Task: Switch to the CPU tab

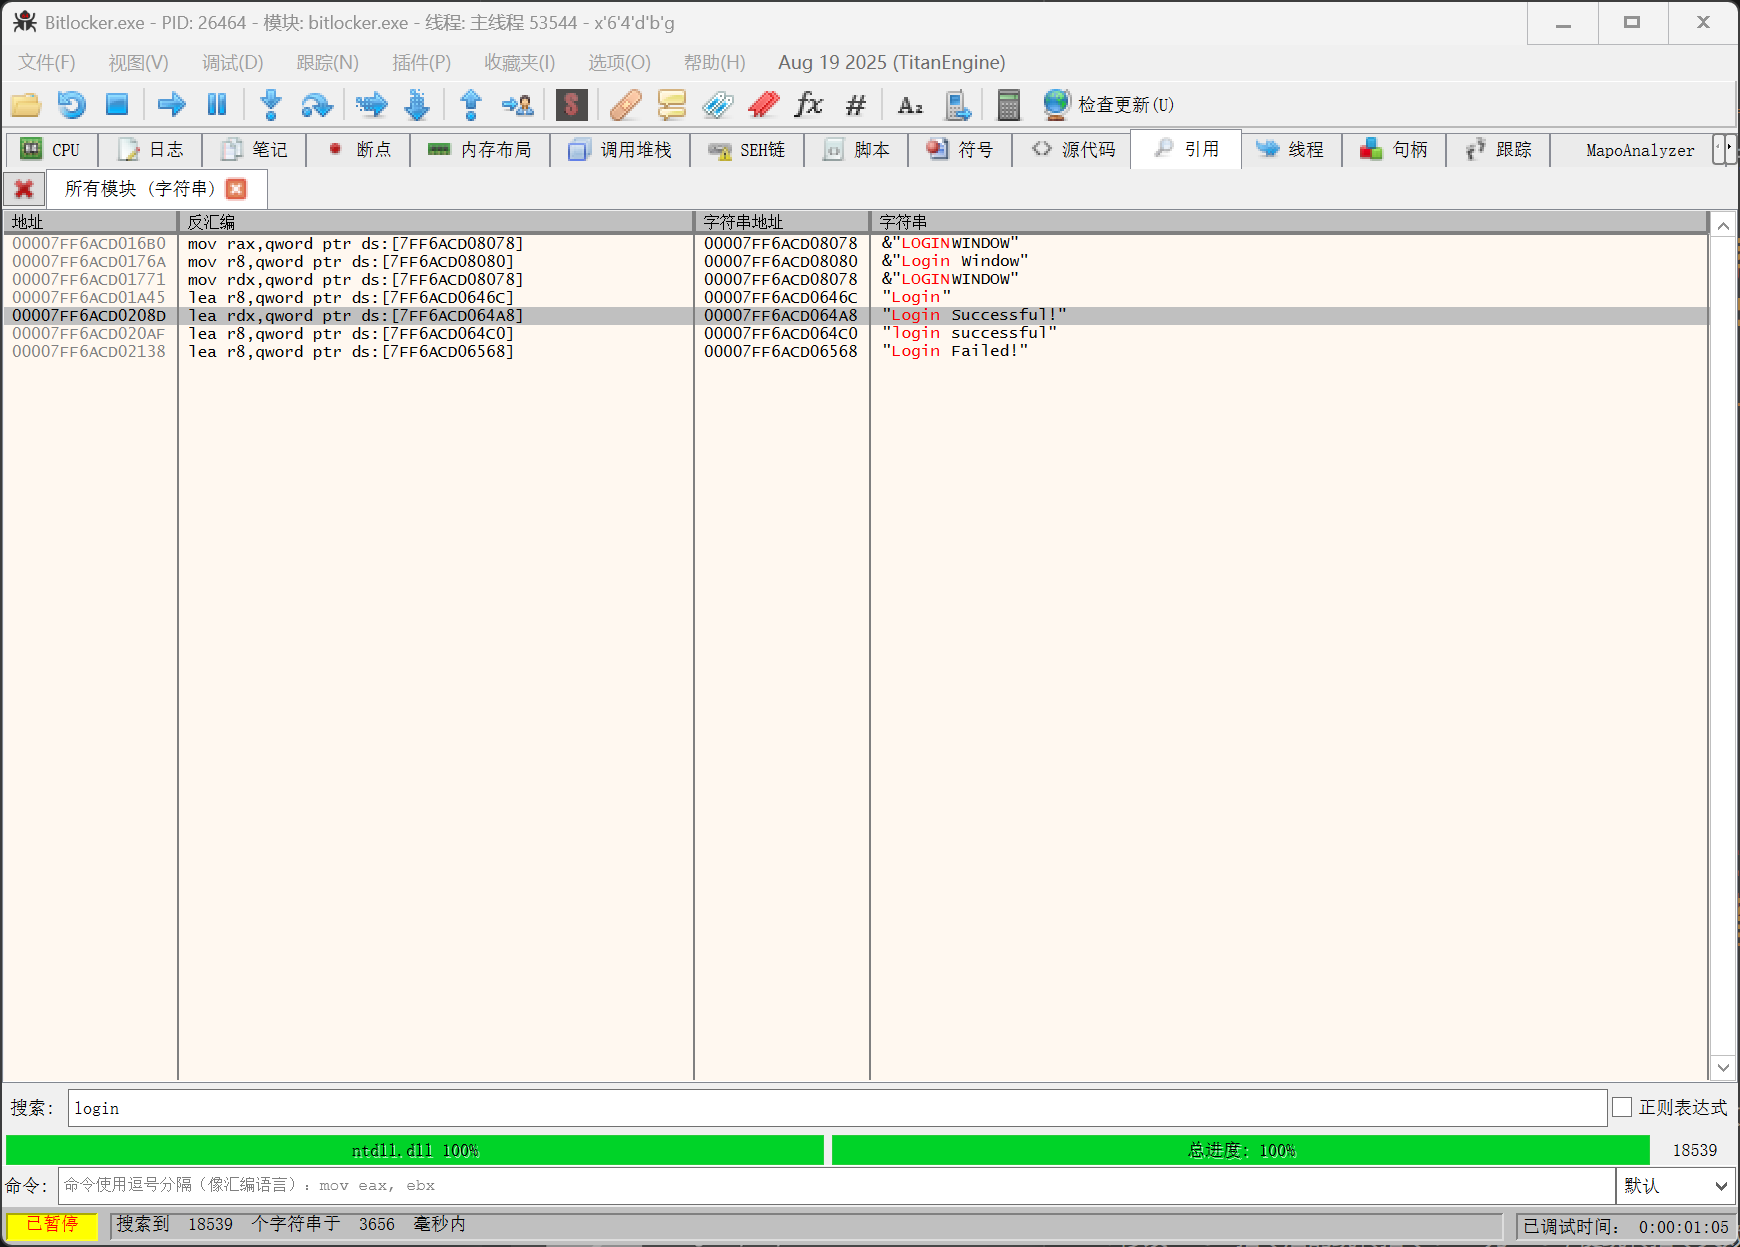Action: [x=52, y=150]
